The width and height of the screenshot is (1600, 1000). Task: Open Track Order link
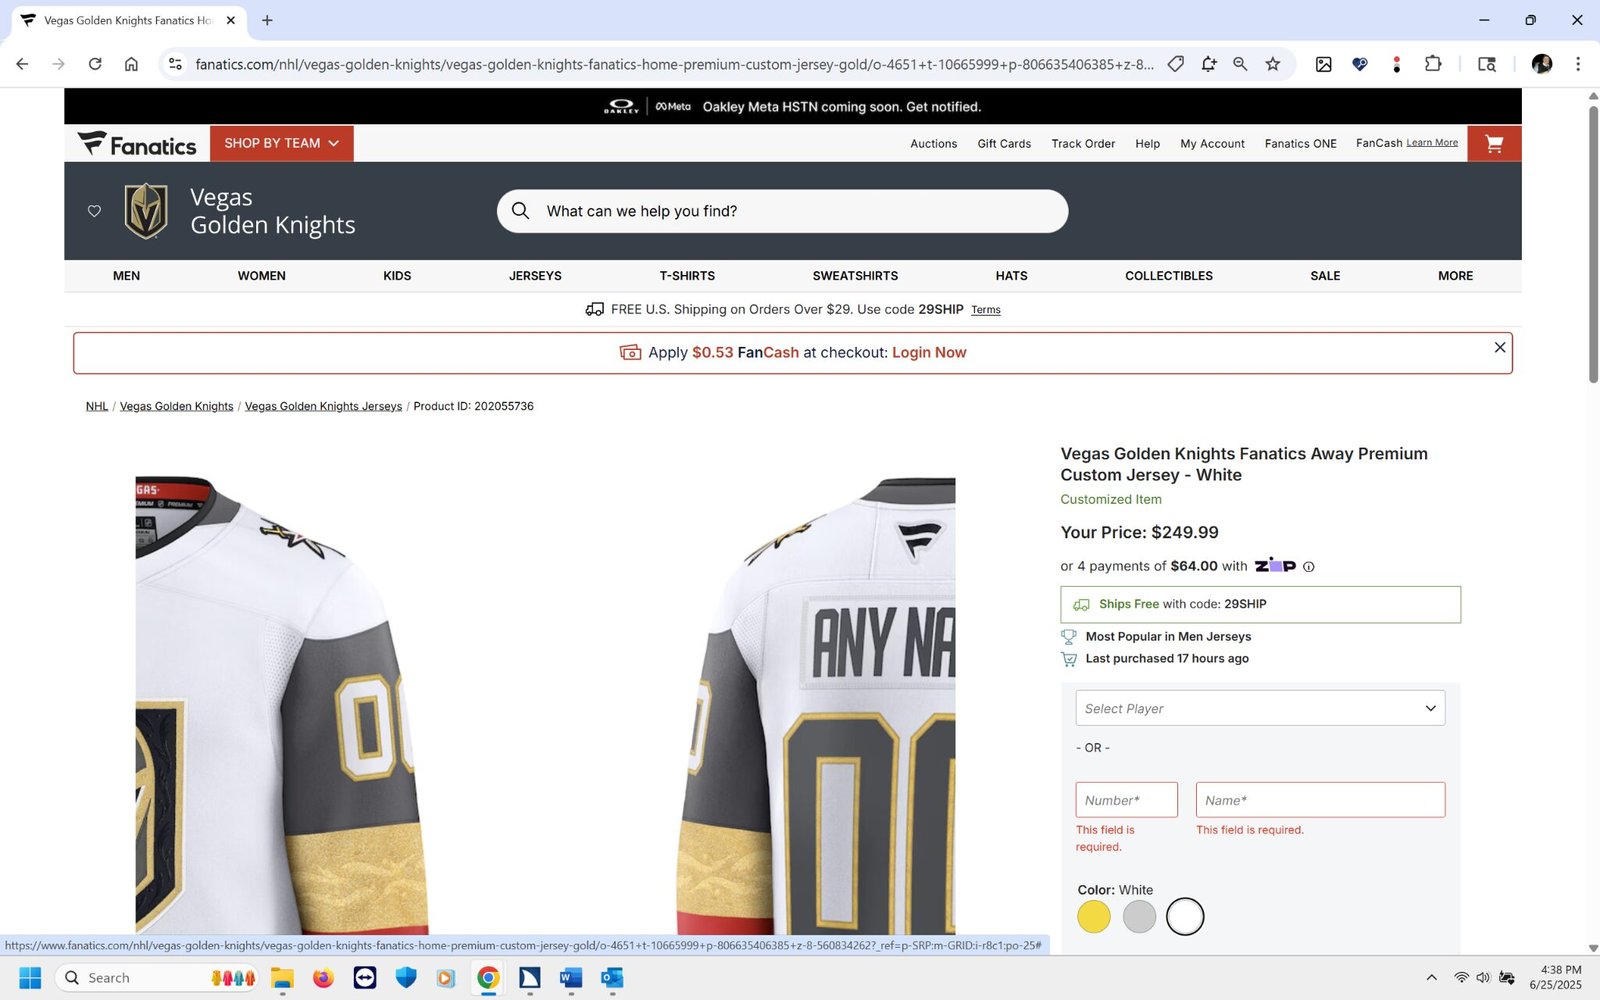[x=1083, y=144]
